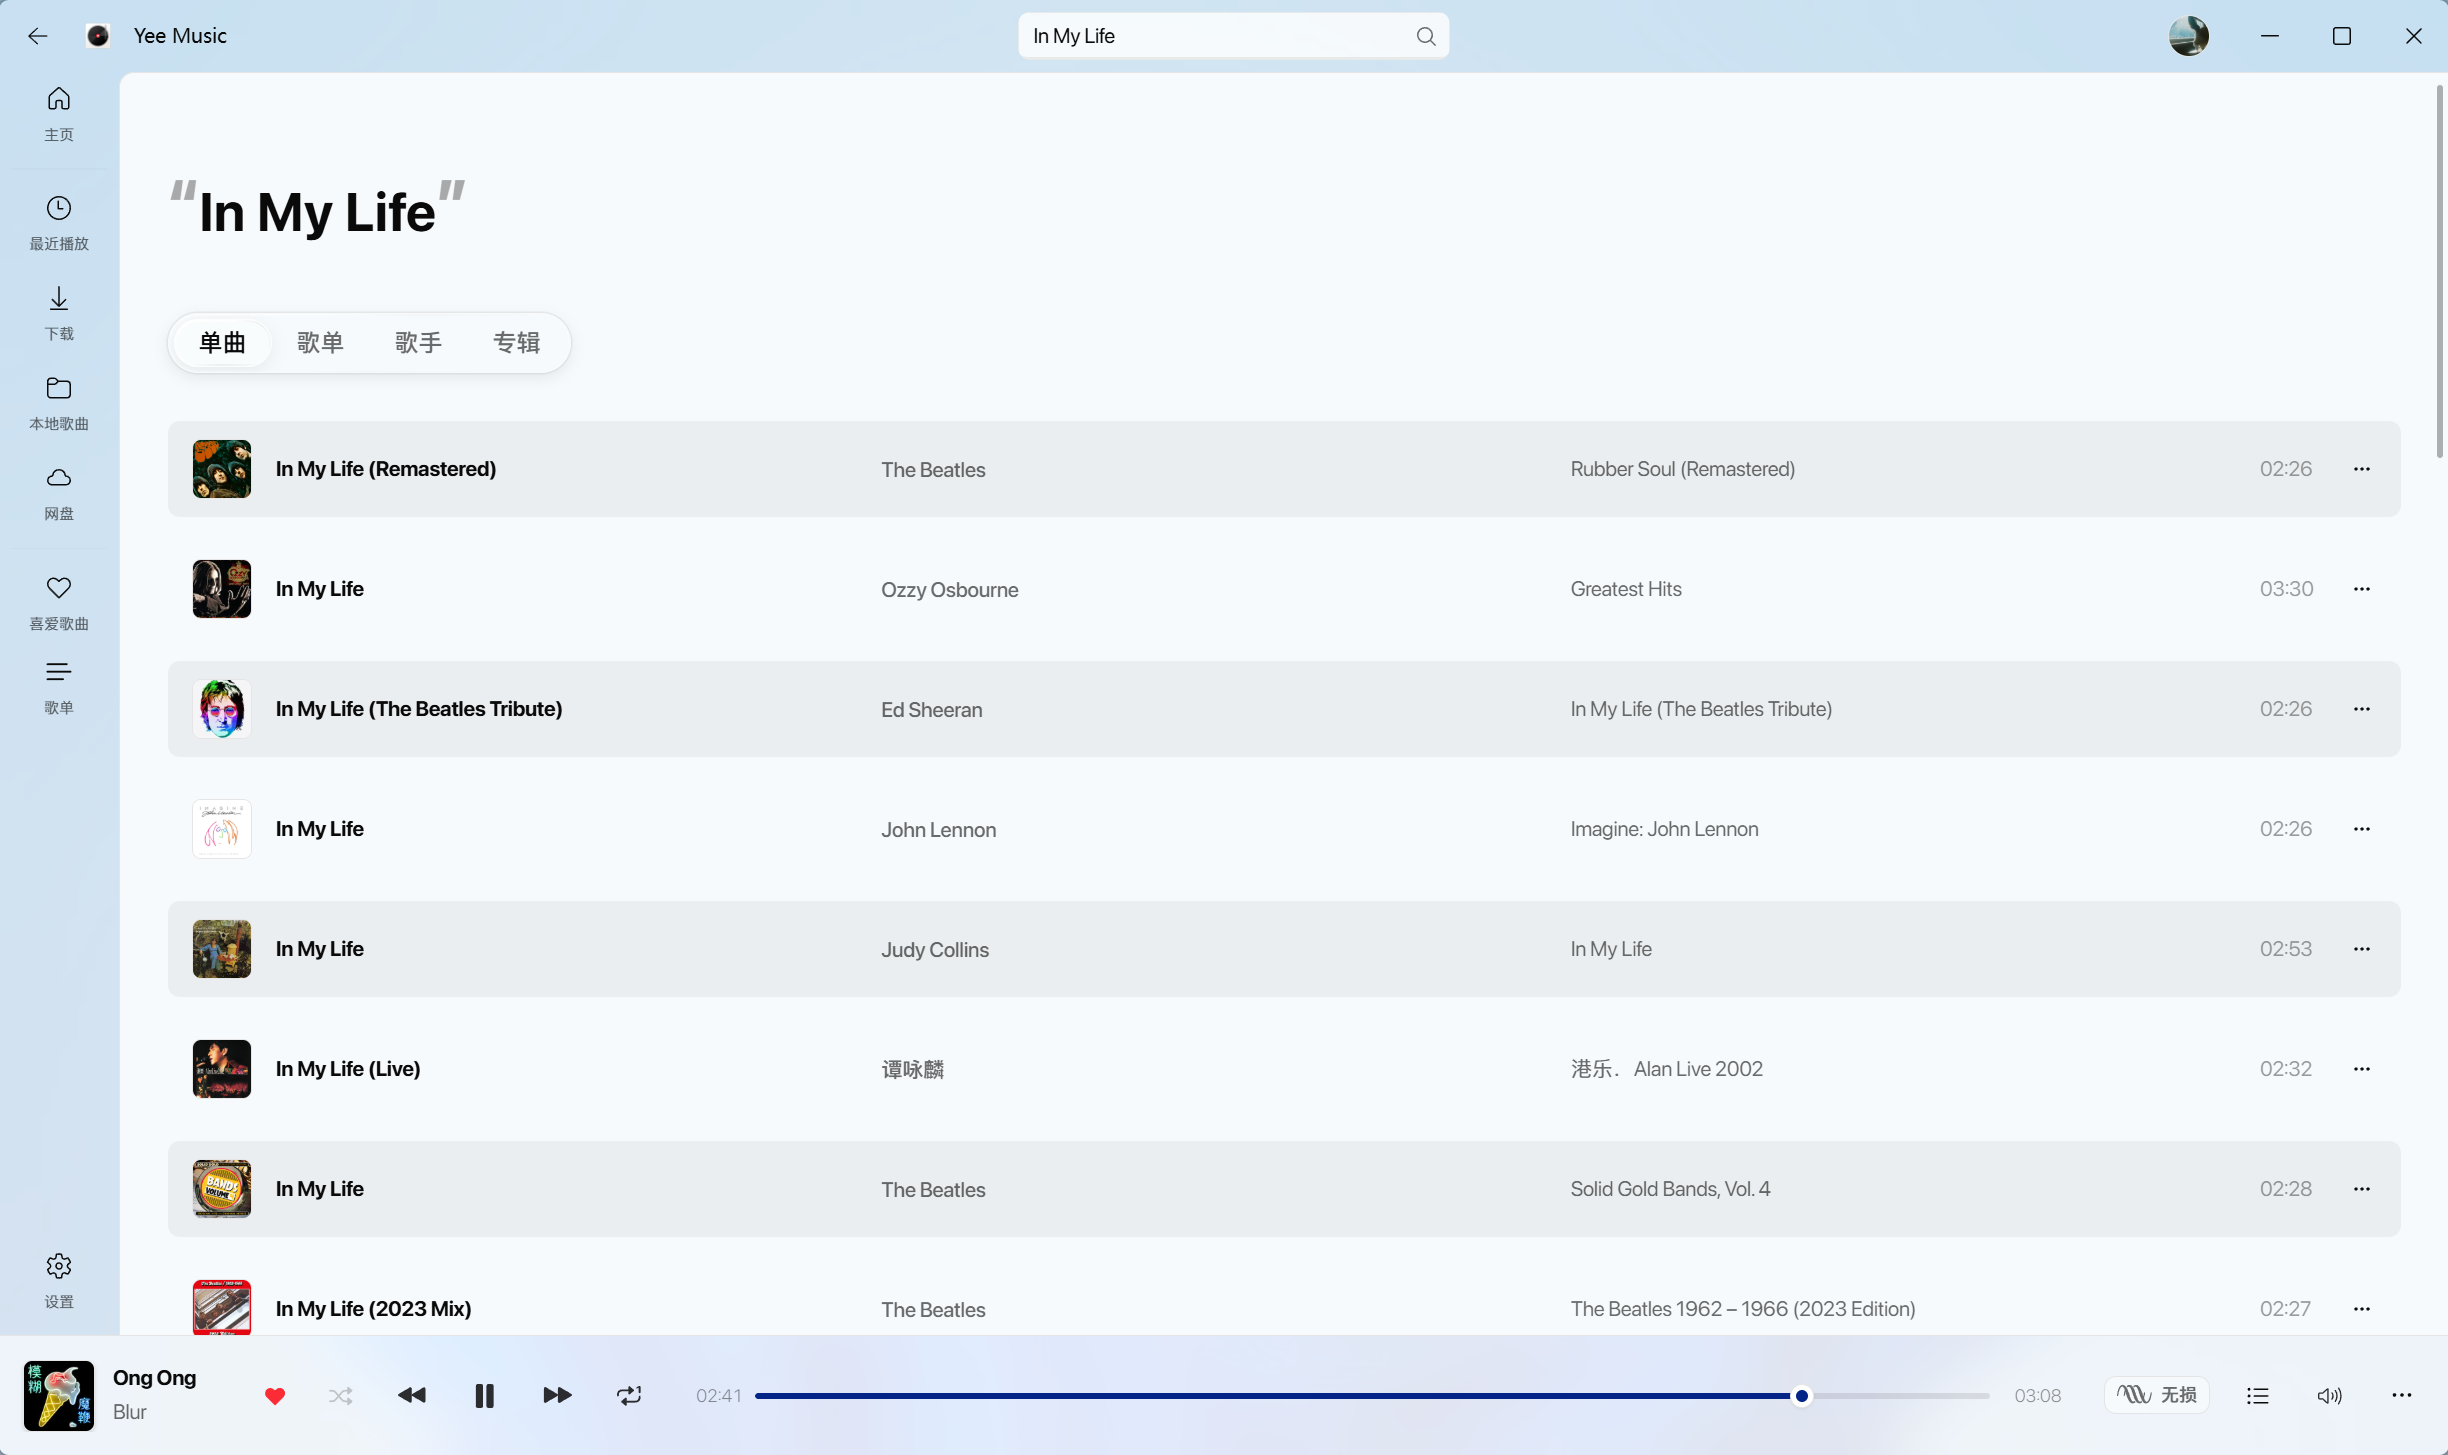
Task: Pause the current song
Action: point(485,1395)
